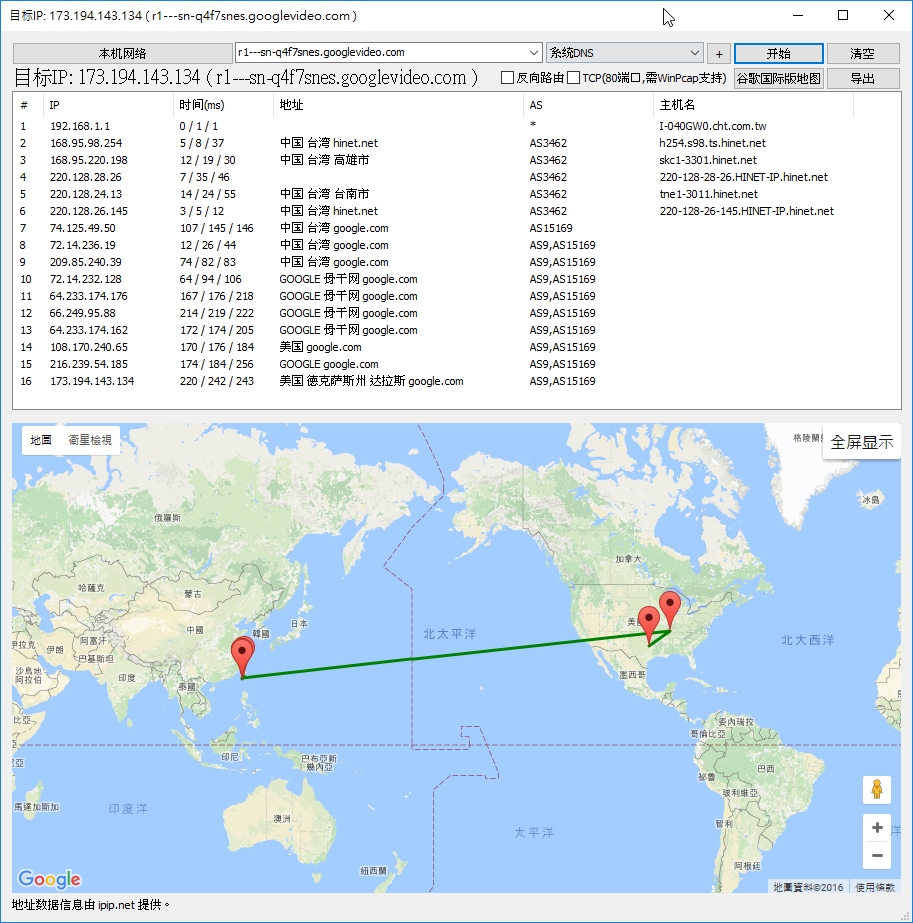The height and width of the screenshot is (923, 913).
Task: Select hop row 108.170.240.65
Action: coord(456,348)
